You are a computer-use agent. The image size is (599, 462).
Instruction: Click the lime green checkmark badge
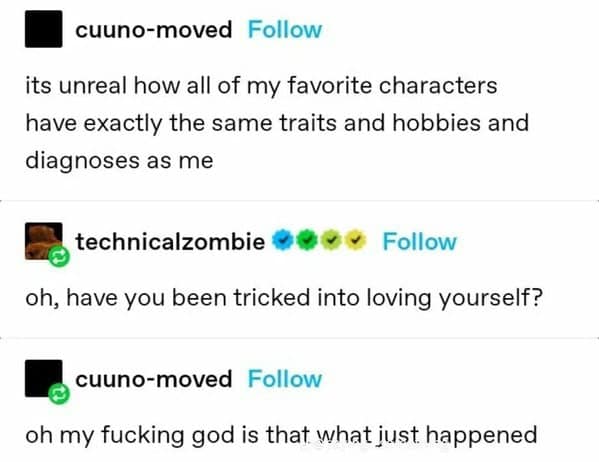coord(331,240)
